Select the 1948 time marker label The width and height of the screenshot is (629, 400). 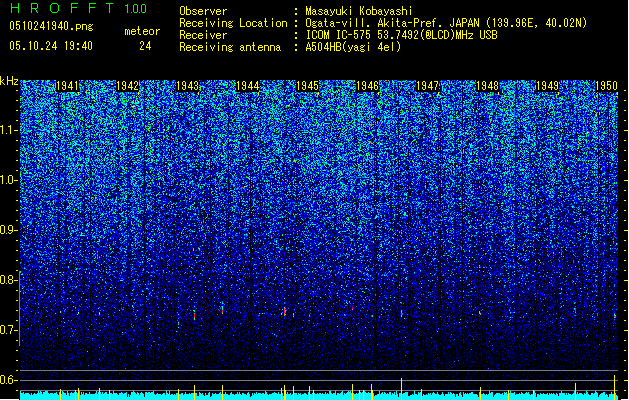point(487,86)
